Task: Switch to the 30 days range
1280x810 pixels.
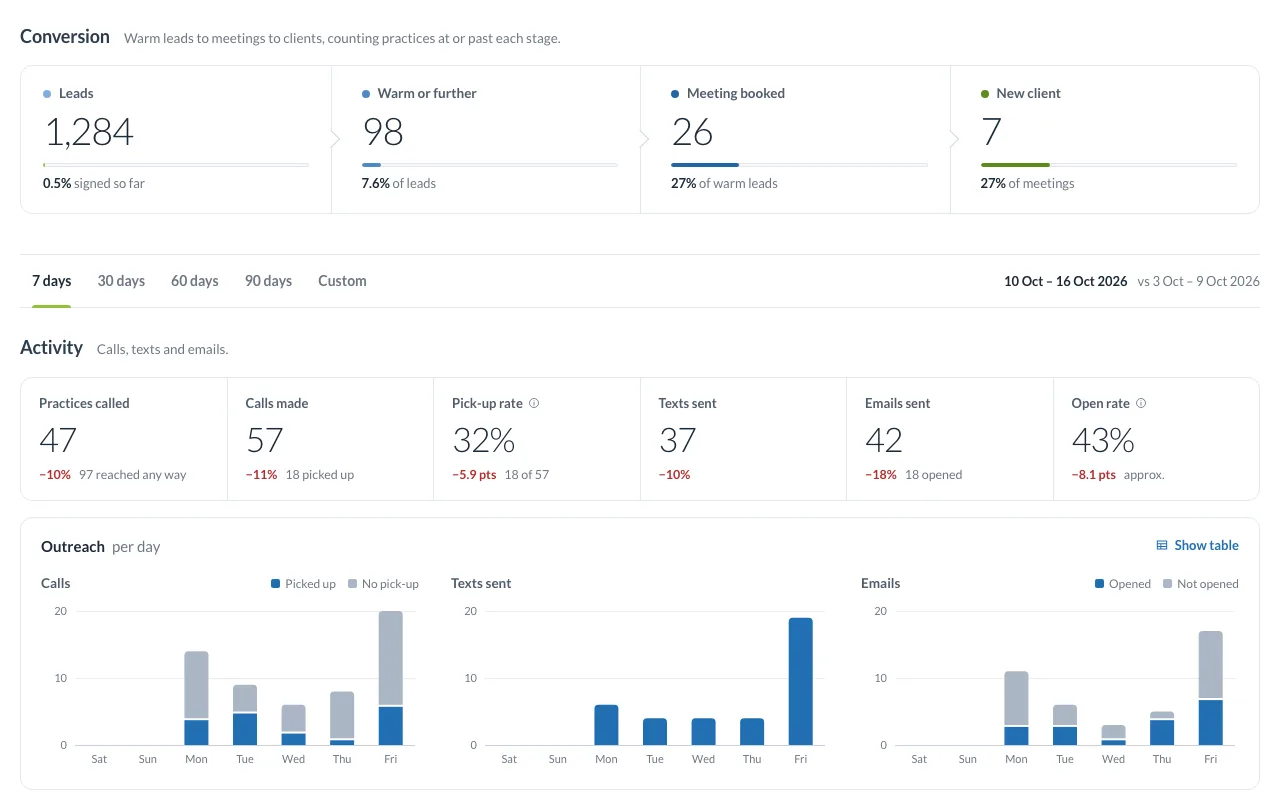Action: (x=121, y=281)
